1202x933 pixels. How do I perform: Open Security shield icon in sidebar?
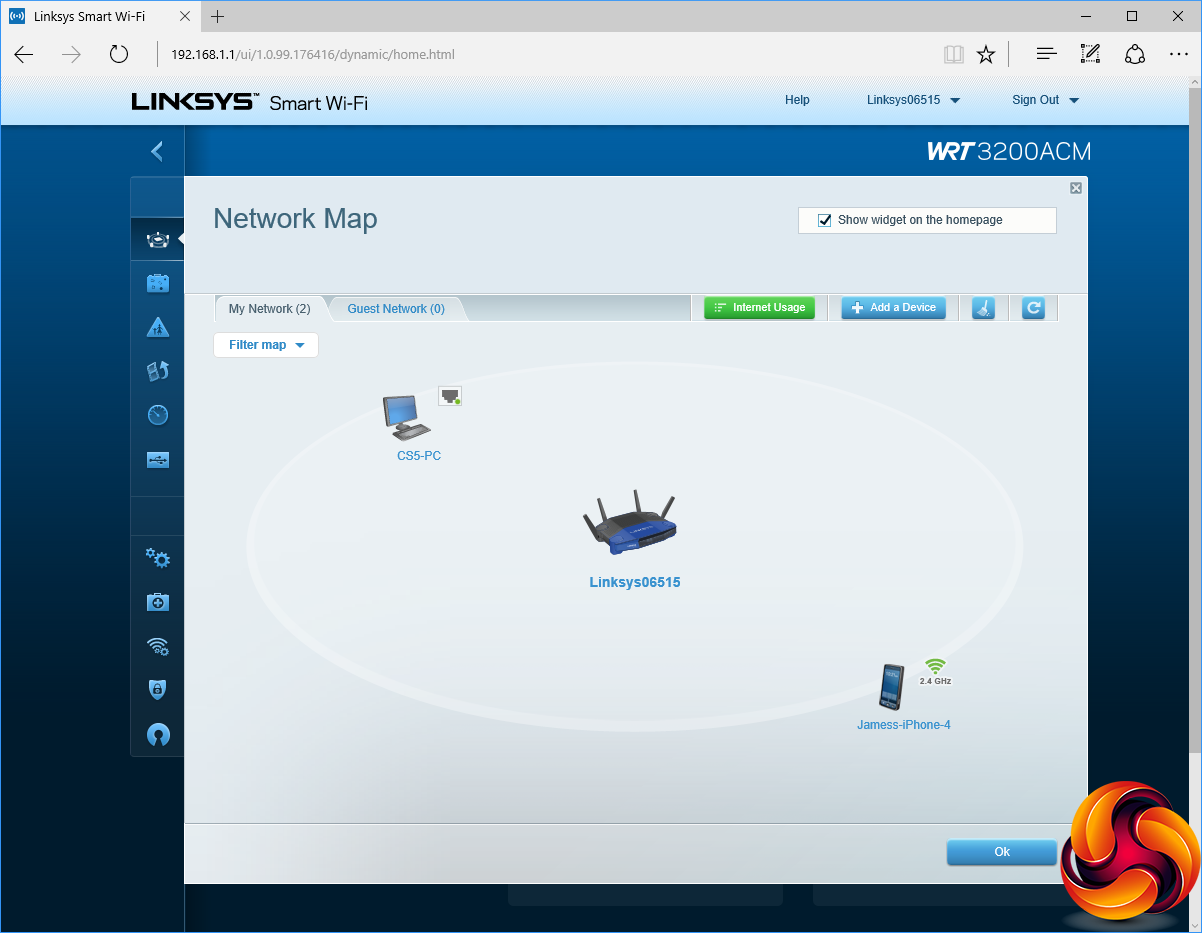click(x=158, y=690)
